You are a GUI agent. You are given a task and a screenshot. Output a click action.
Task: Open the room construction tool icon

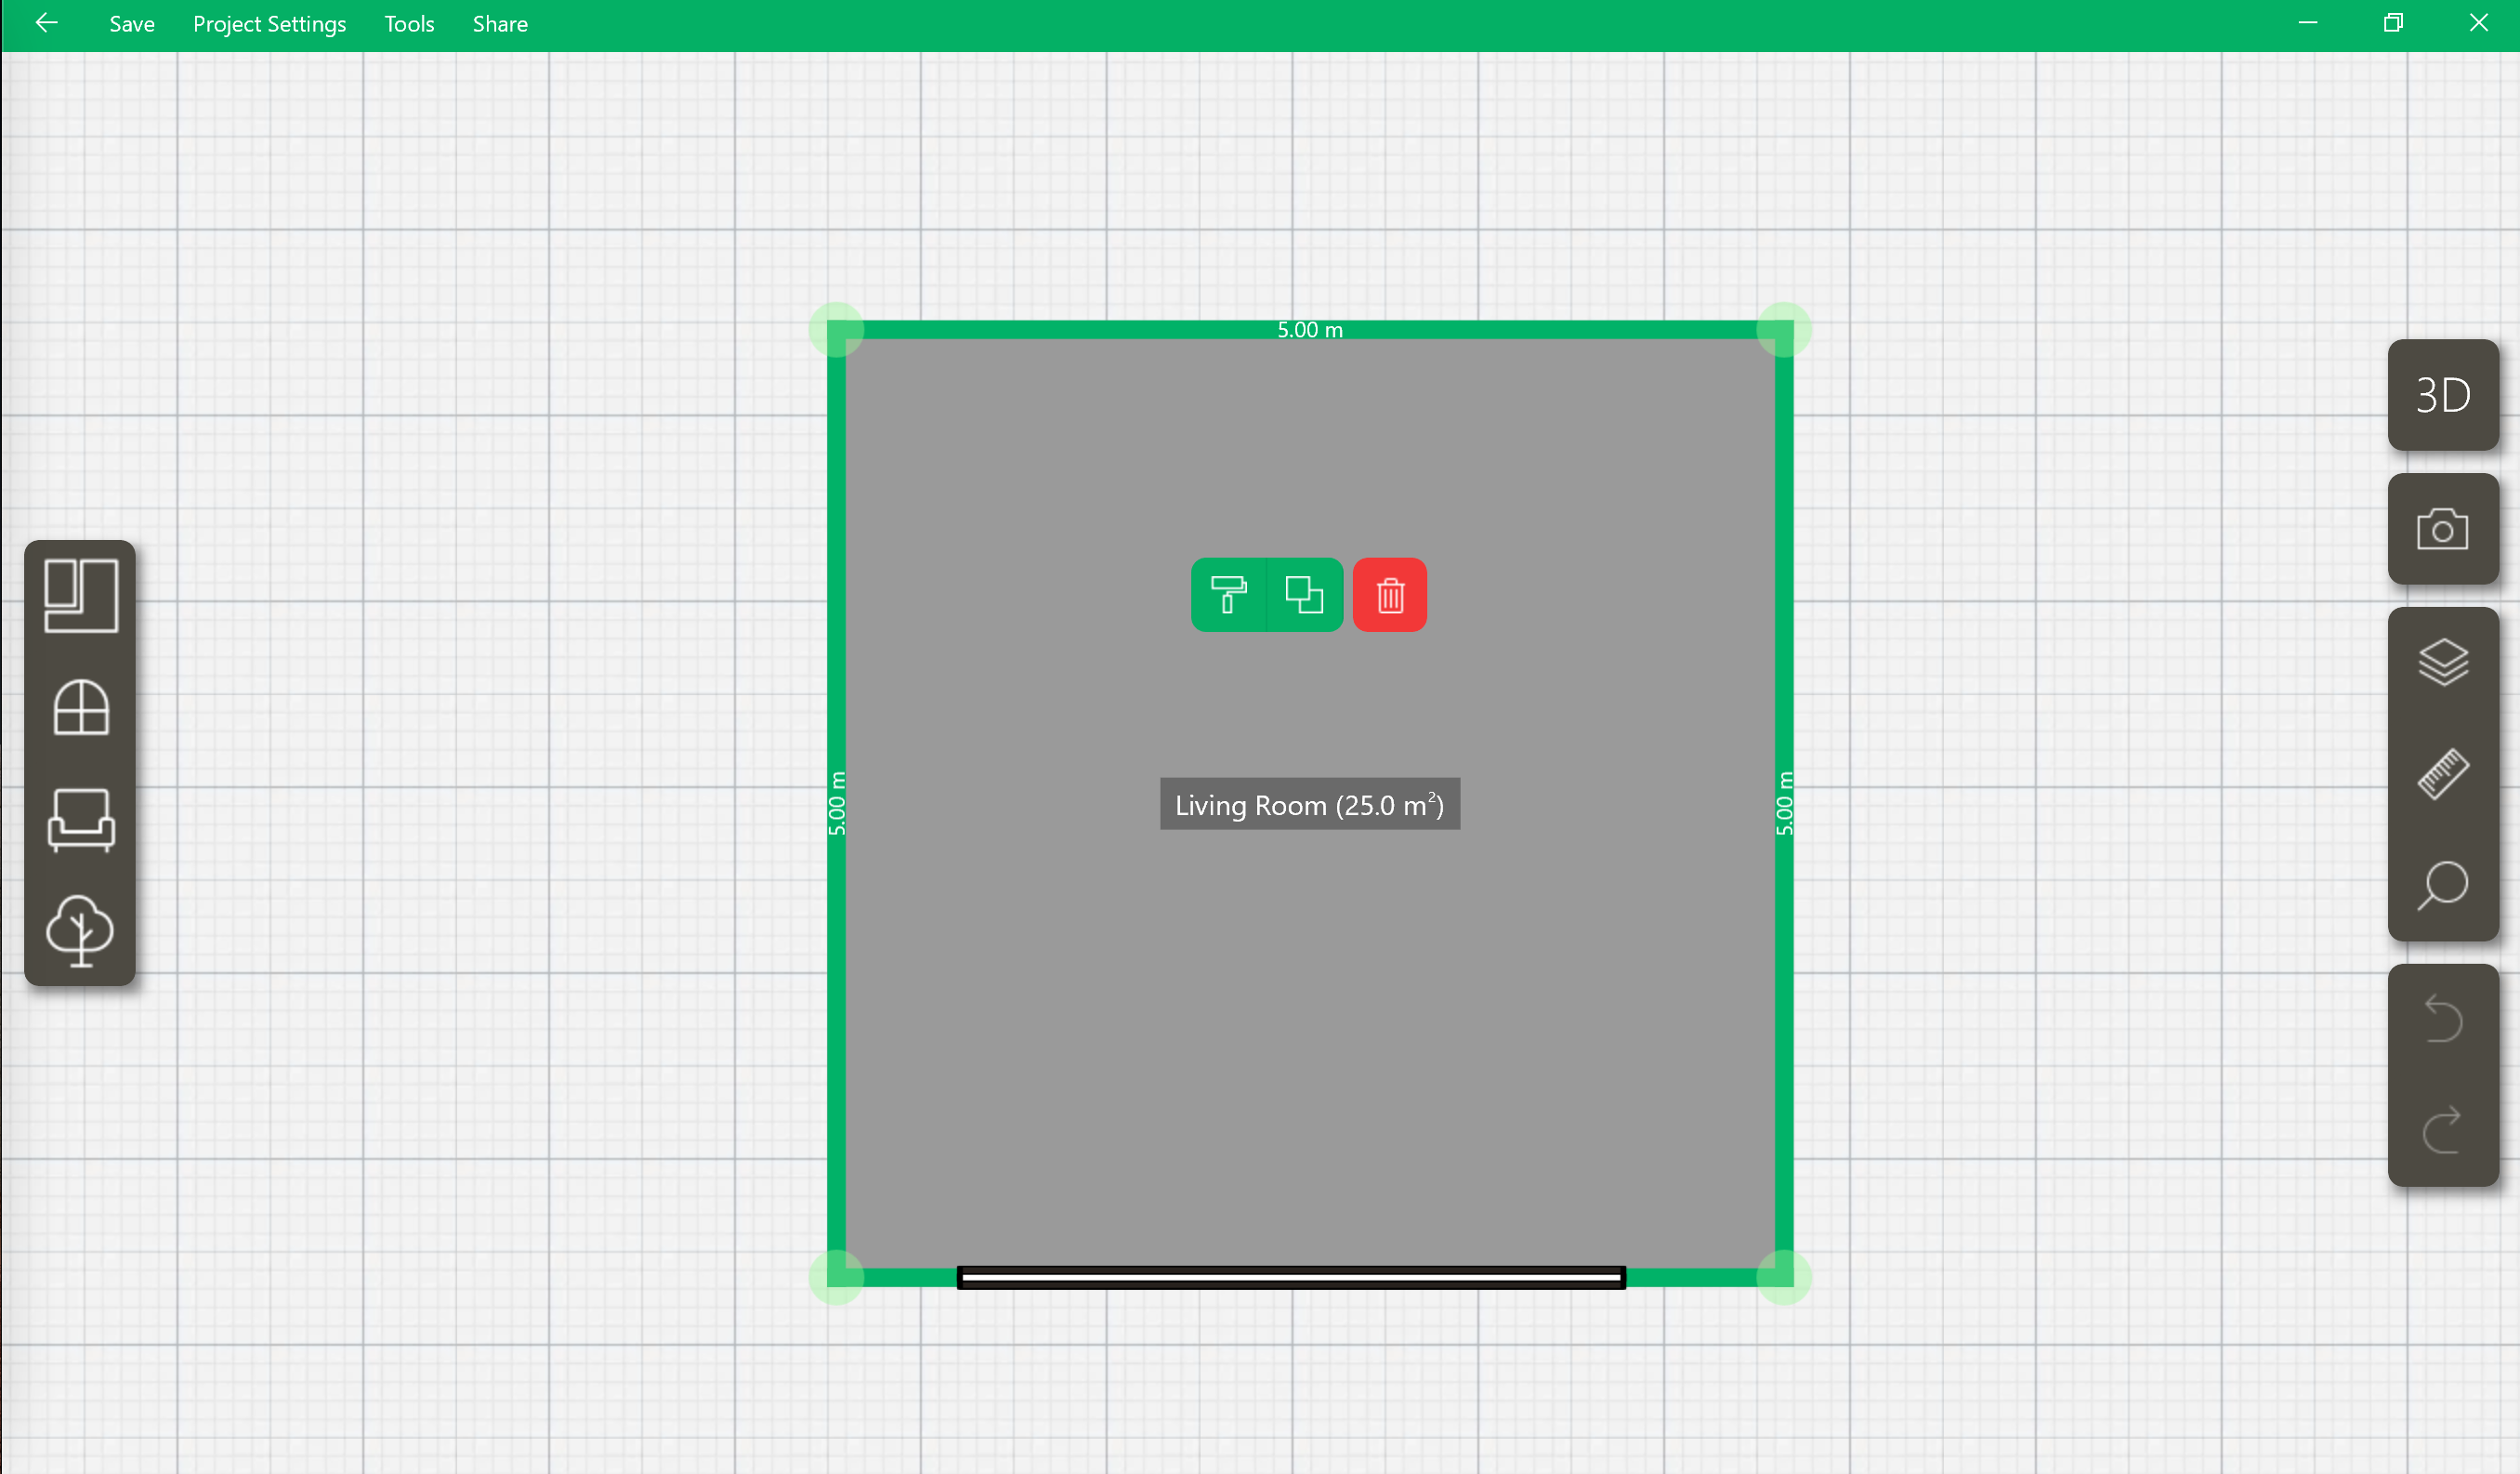(x=81, y=596)
